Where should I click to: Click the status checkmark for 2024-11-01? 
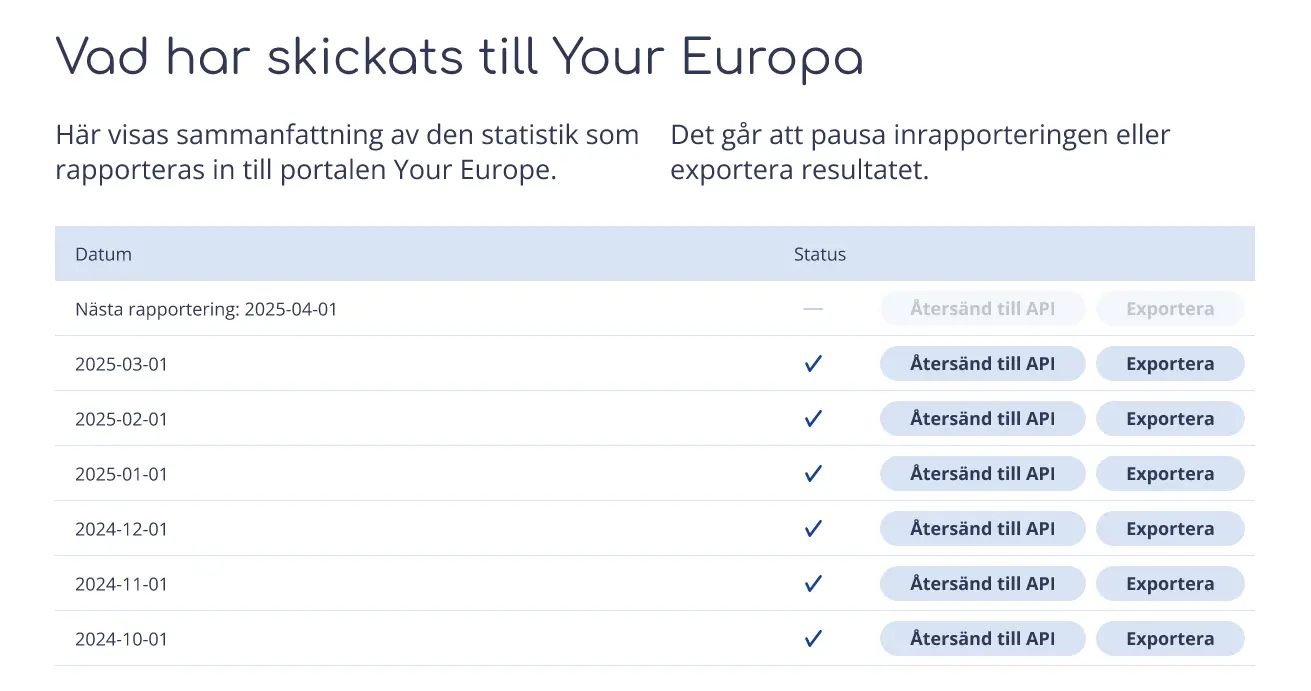point(813,583)
